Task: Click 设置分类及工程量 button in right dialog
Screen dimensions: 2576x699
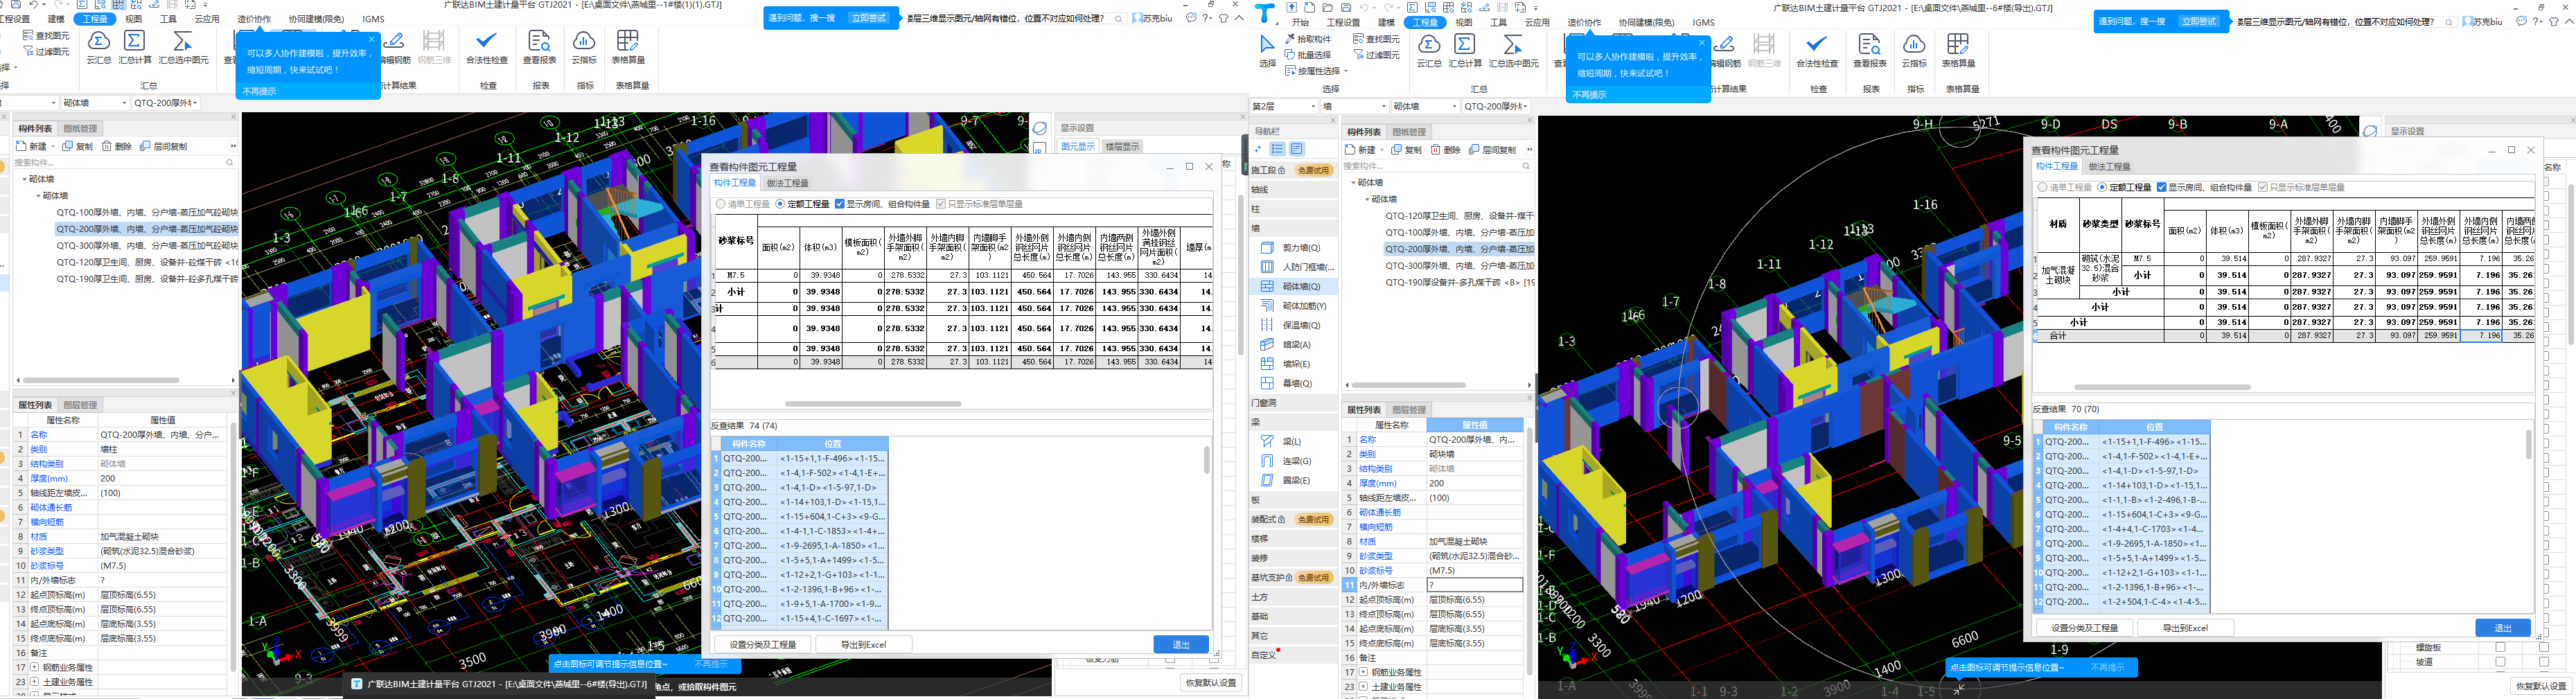Action: [x=2084, y=628]
